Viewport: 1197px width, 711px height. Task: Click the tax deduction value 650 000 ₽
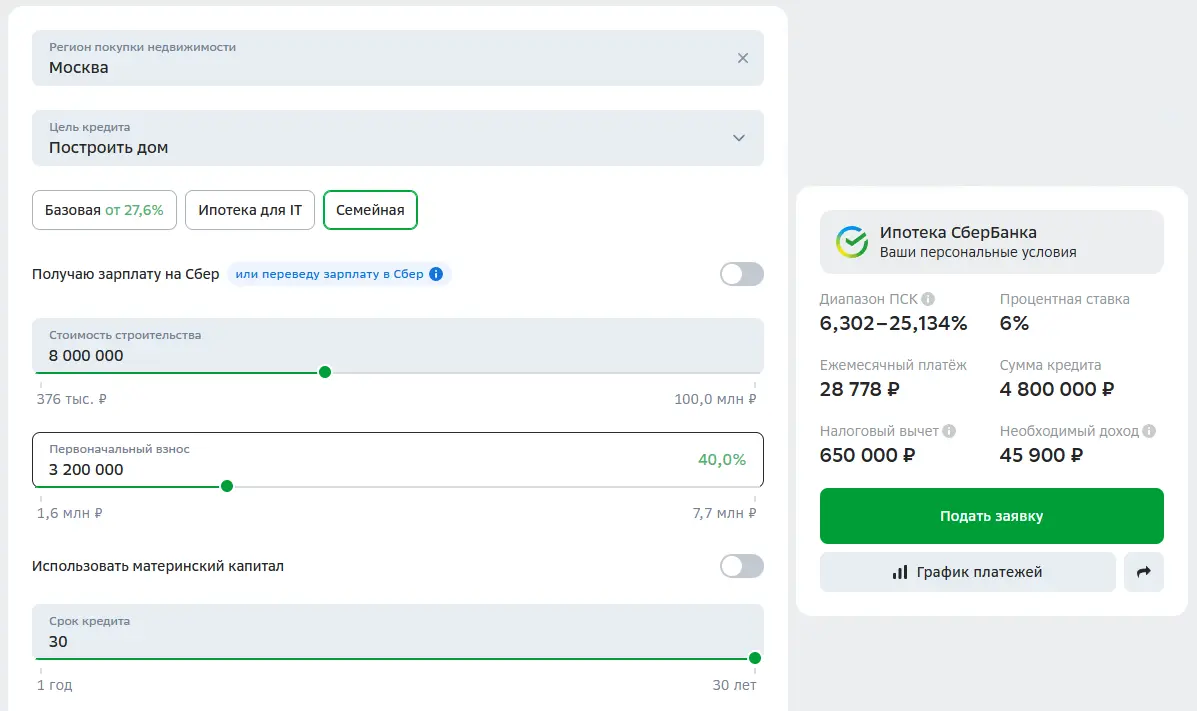pos(867,455)
